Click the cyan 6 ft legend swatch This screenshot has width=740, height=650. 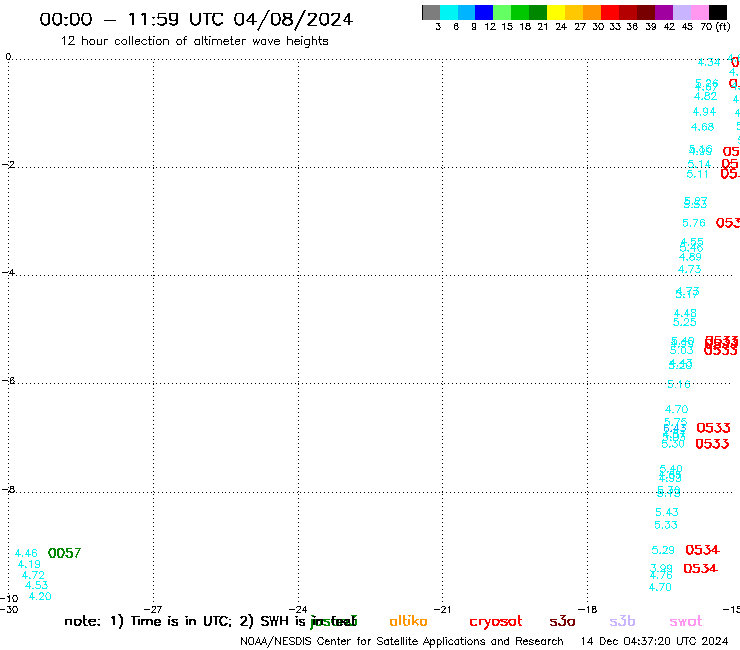[x=449, y=12]
